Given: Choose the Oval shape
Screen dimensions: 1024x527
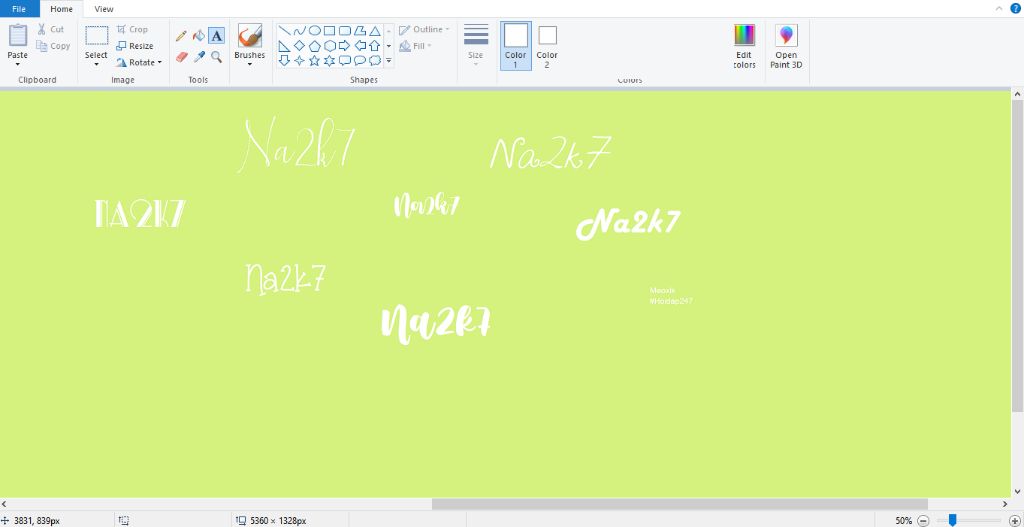Looking at the screenshot, I should point(314,31).
